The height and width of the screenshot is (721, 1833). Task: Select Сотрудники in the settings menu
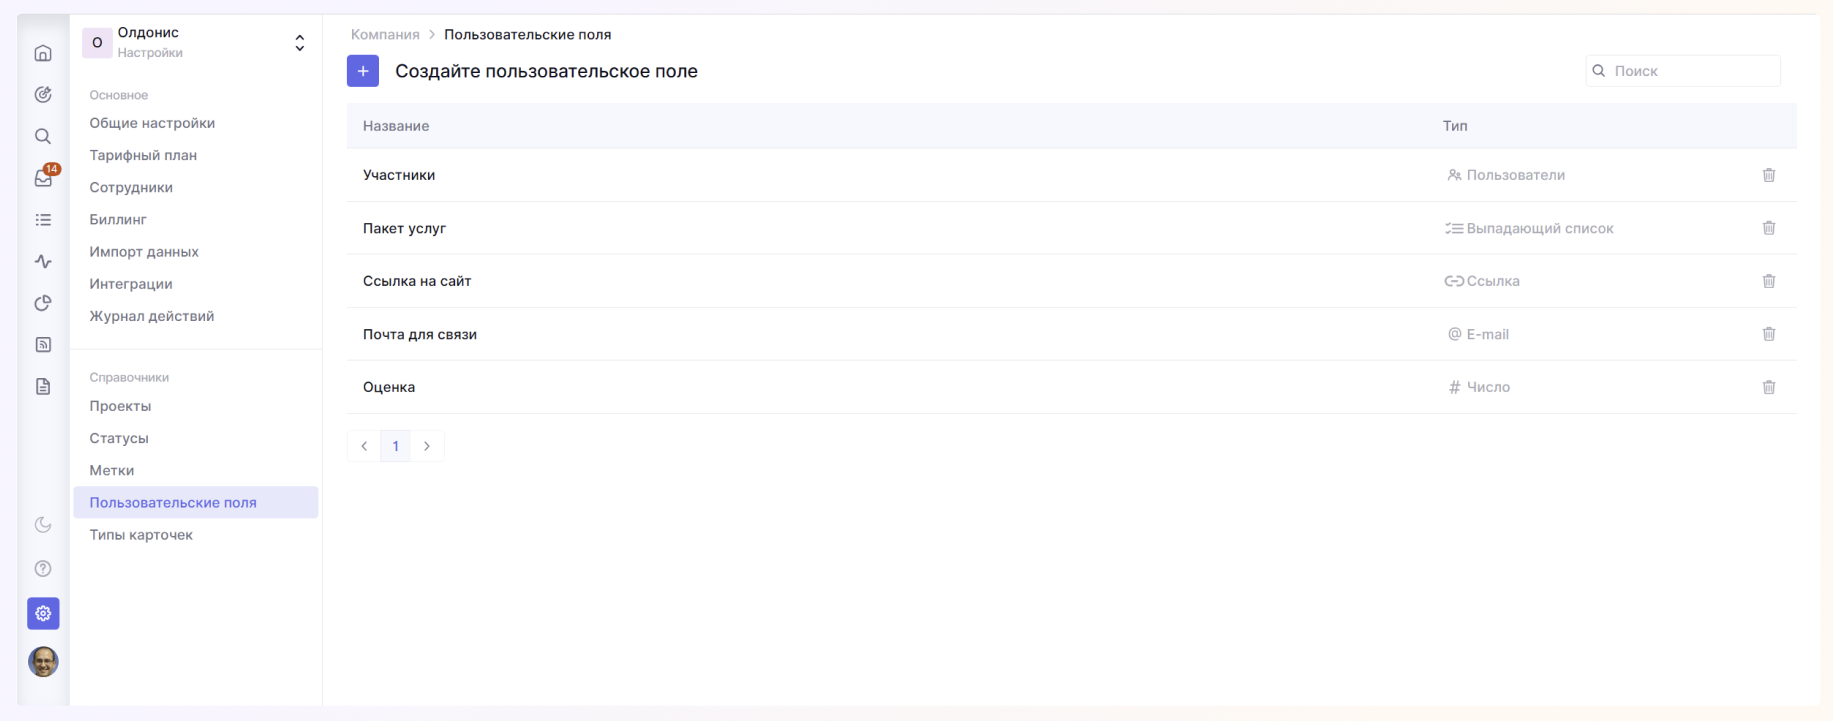(x=131, y=187)
